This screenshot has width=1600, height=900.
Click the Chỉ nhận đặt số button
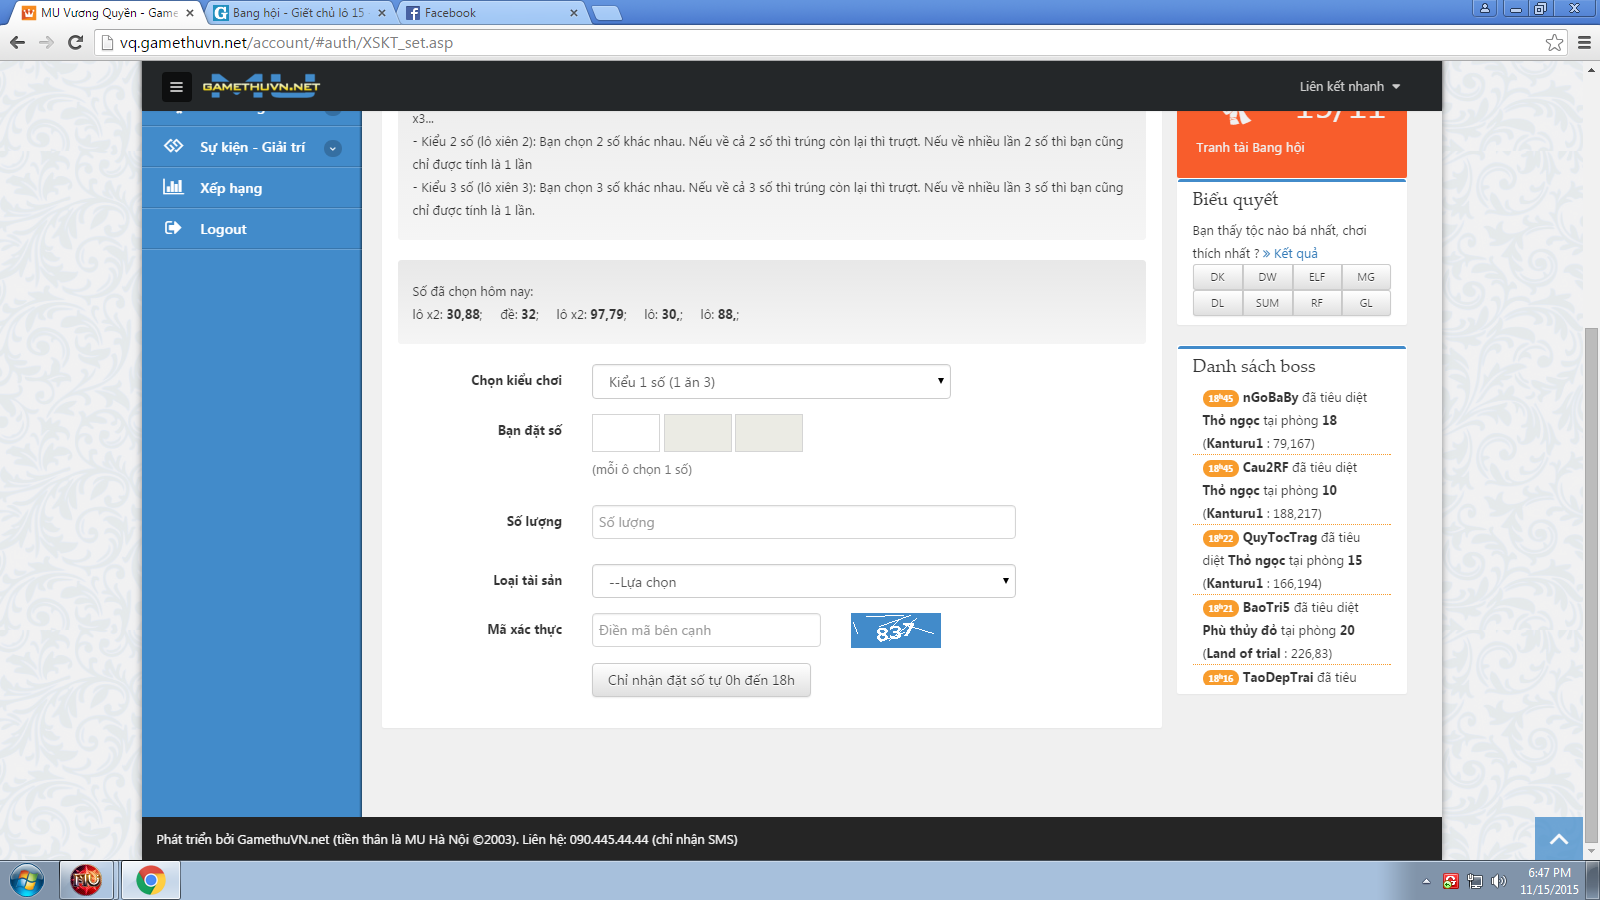701,680
